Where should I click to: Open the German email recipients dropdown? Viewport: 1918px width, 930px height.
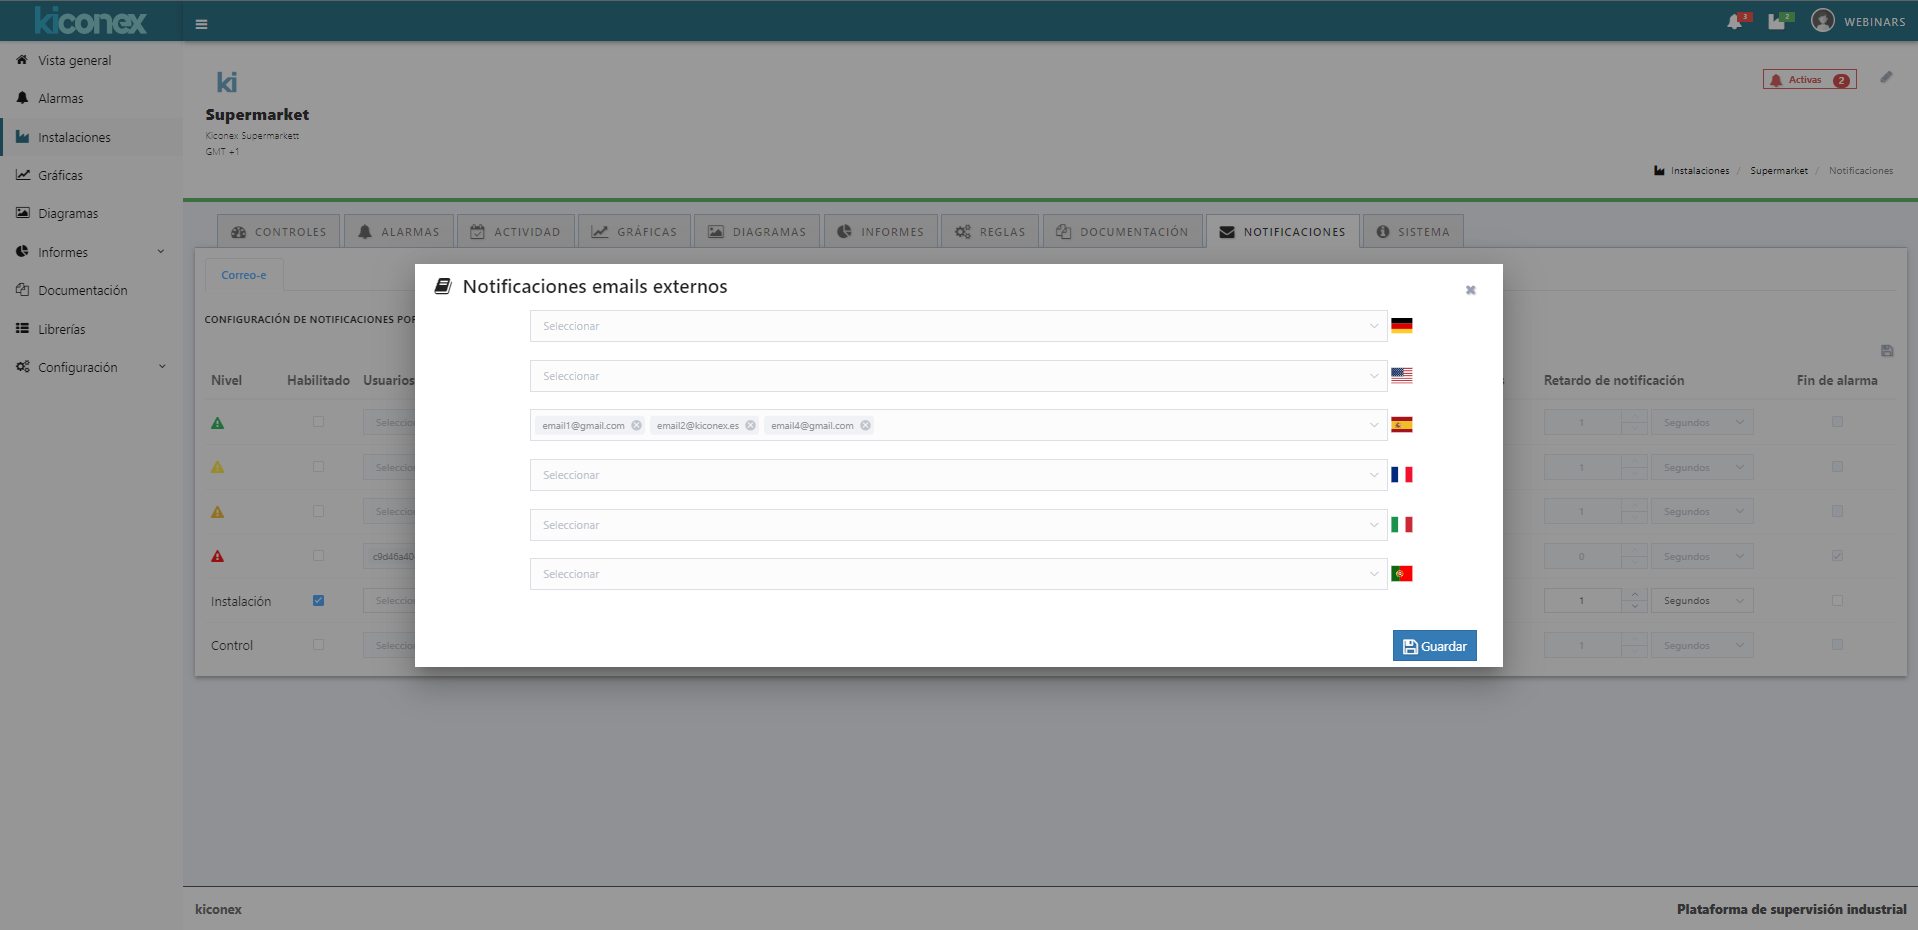coord(957,326)
